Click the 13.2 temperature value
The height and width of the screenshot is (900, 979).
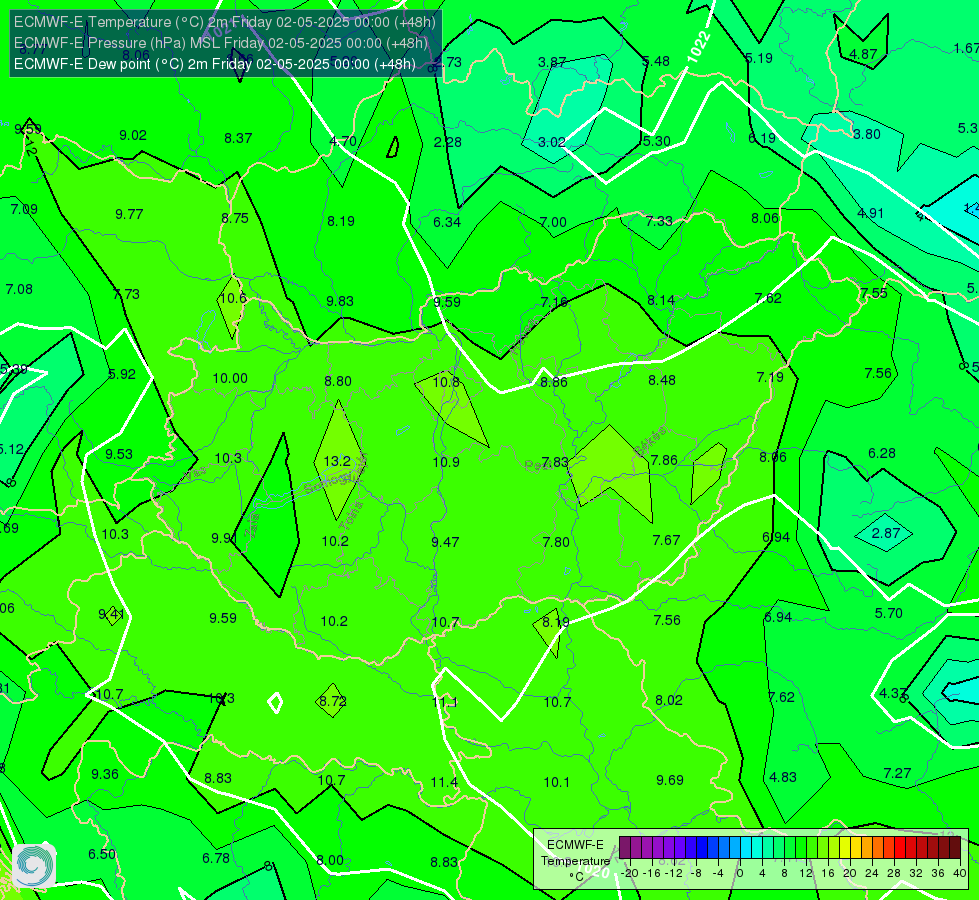pyautogui.click(x=337, y=461)
